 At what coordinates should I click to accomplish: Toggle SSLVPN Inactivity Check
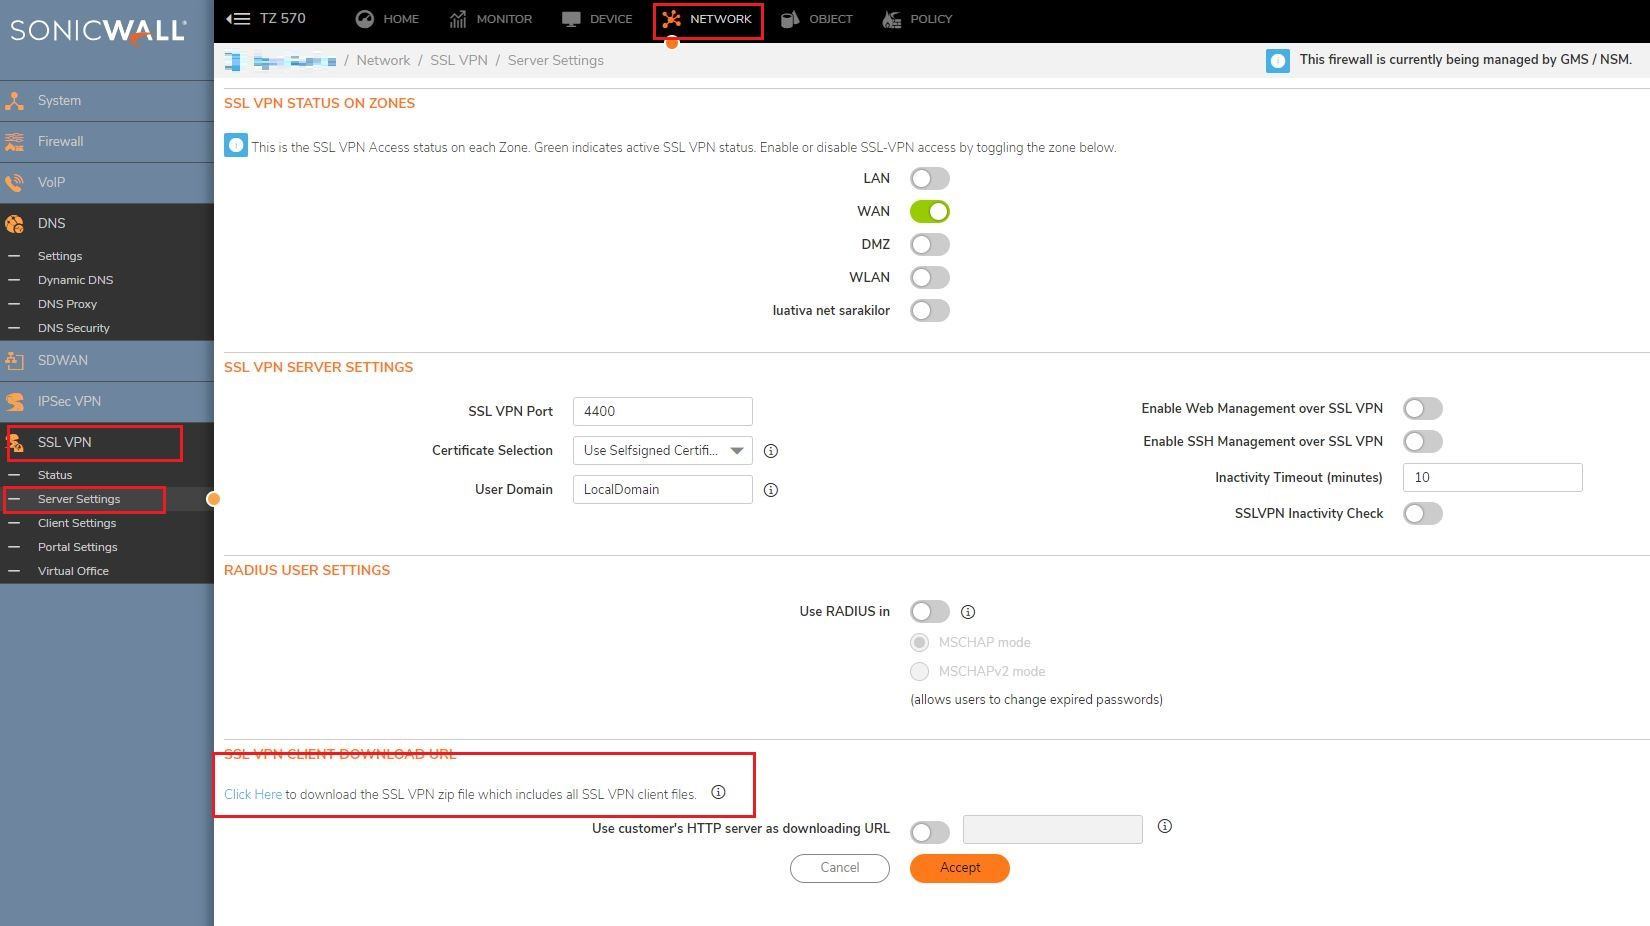coord(1423,514)
